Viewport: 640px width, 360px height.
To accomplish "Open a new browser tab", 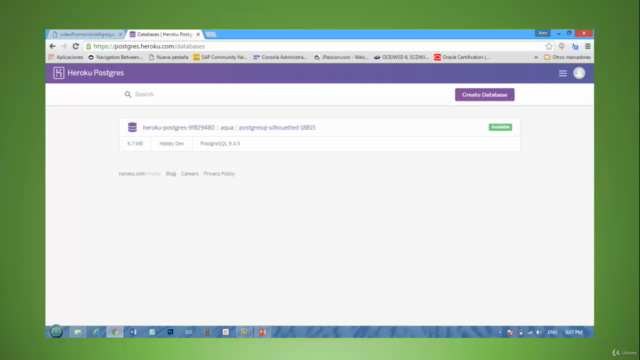I will click(211, 34).
